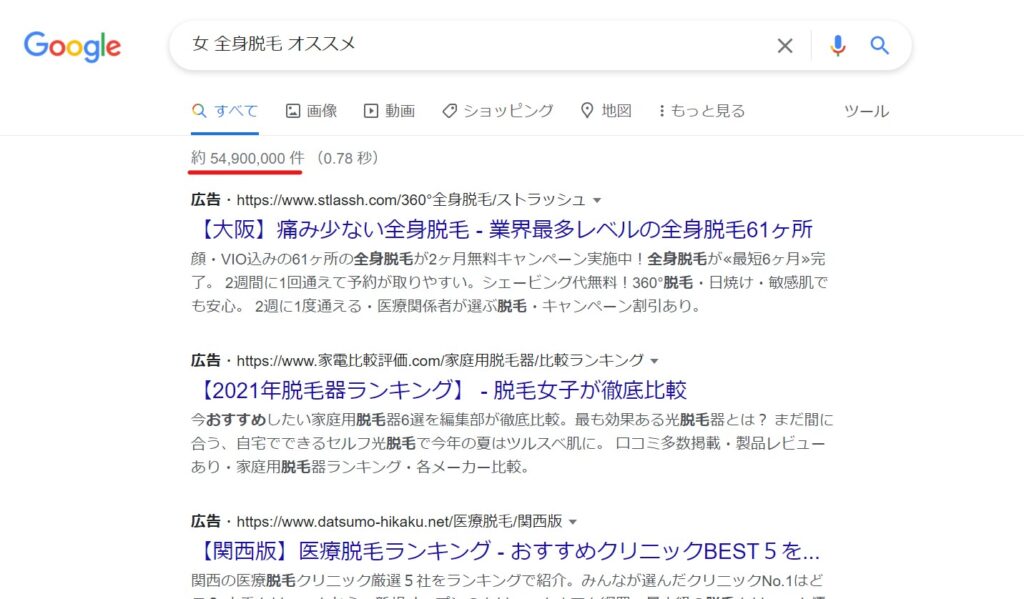Screen dimensions: 1024x599
Task: Click the 家電比較評価.com ad URL
Action: click(x=440, y=360)
